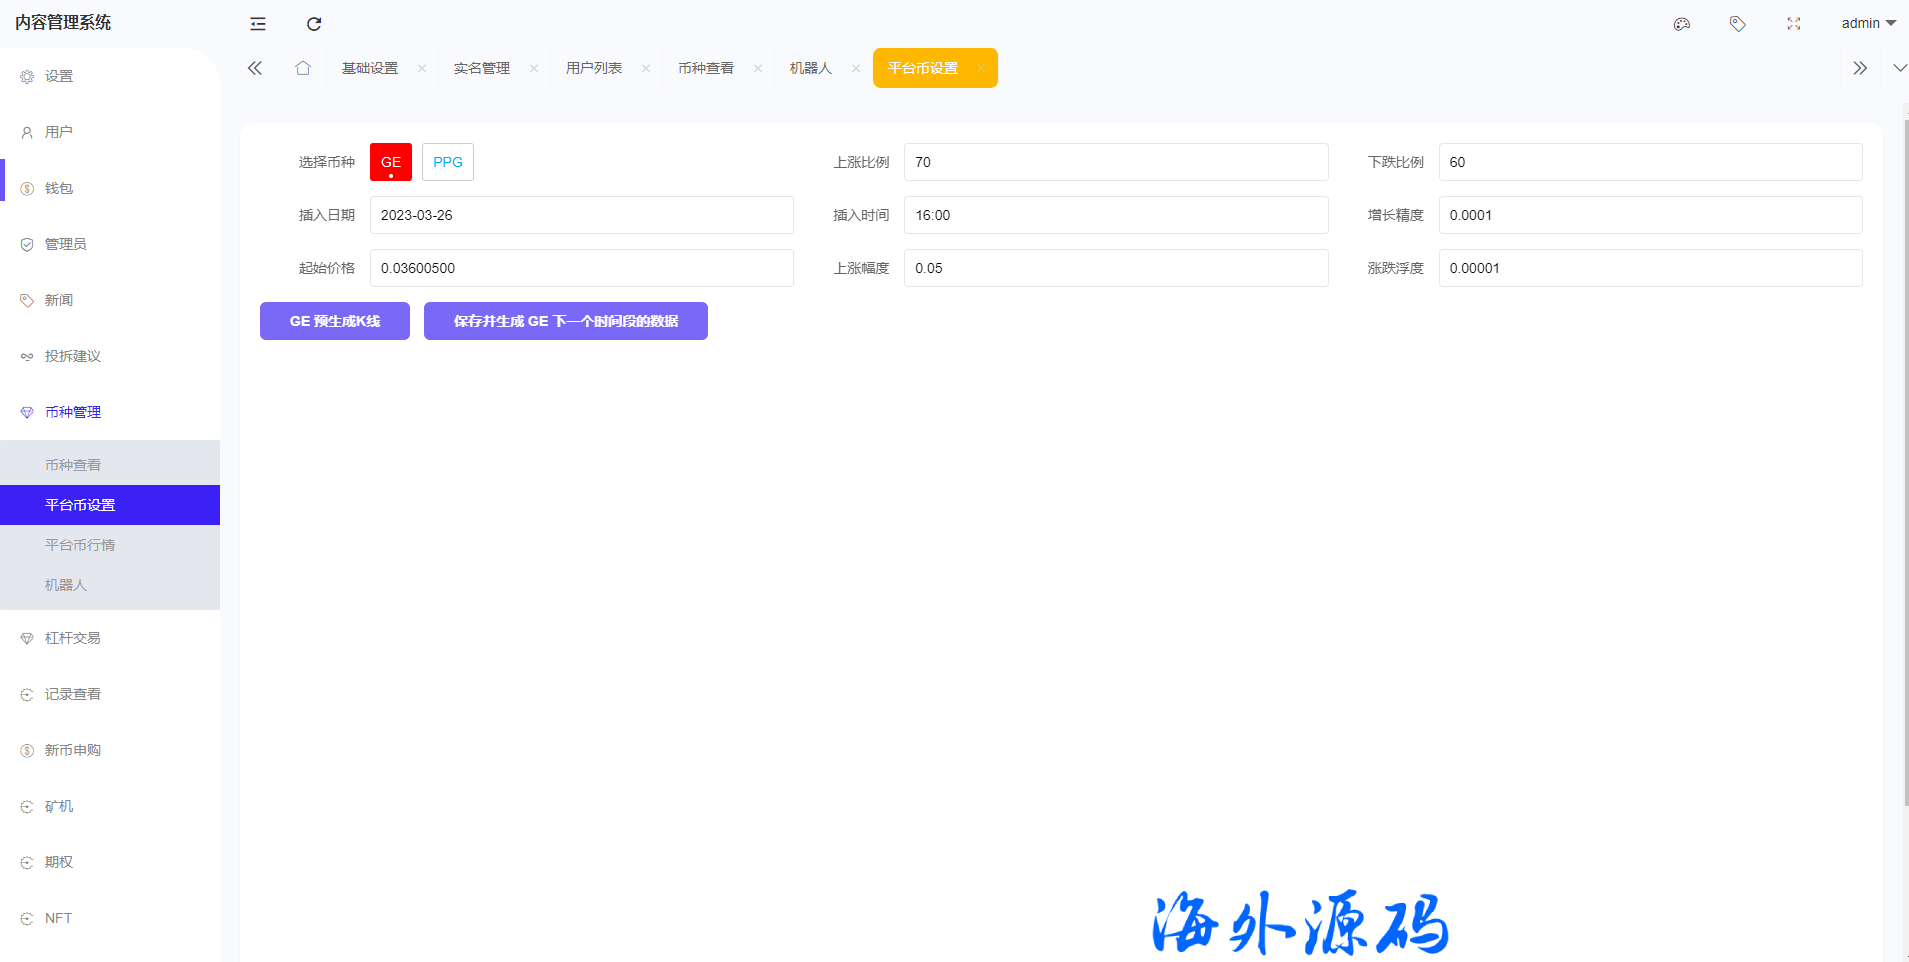Click the GE 预生成K线 button

point(335,321)
